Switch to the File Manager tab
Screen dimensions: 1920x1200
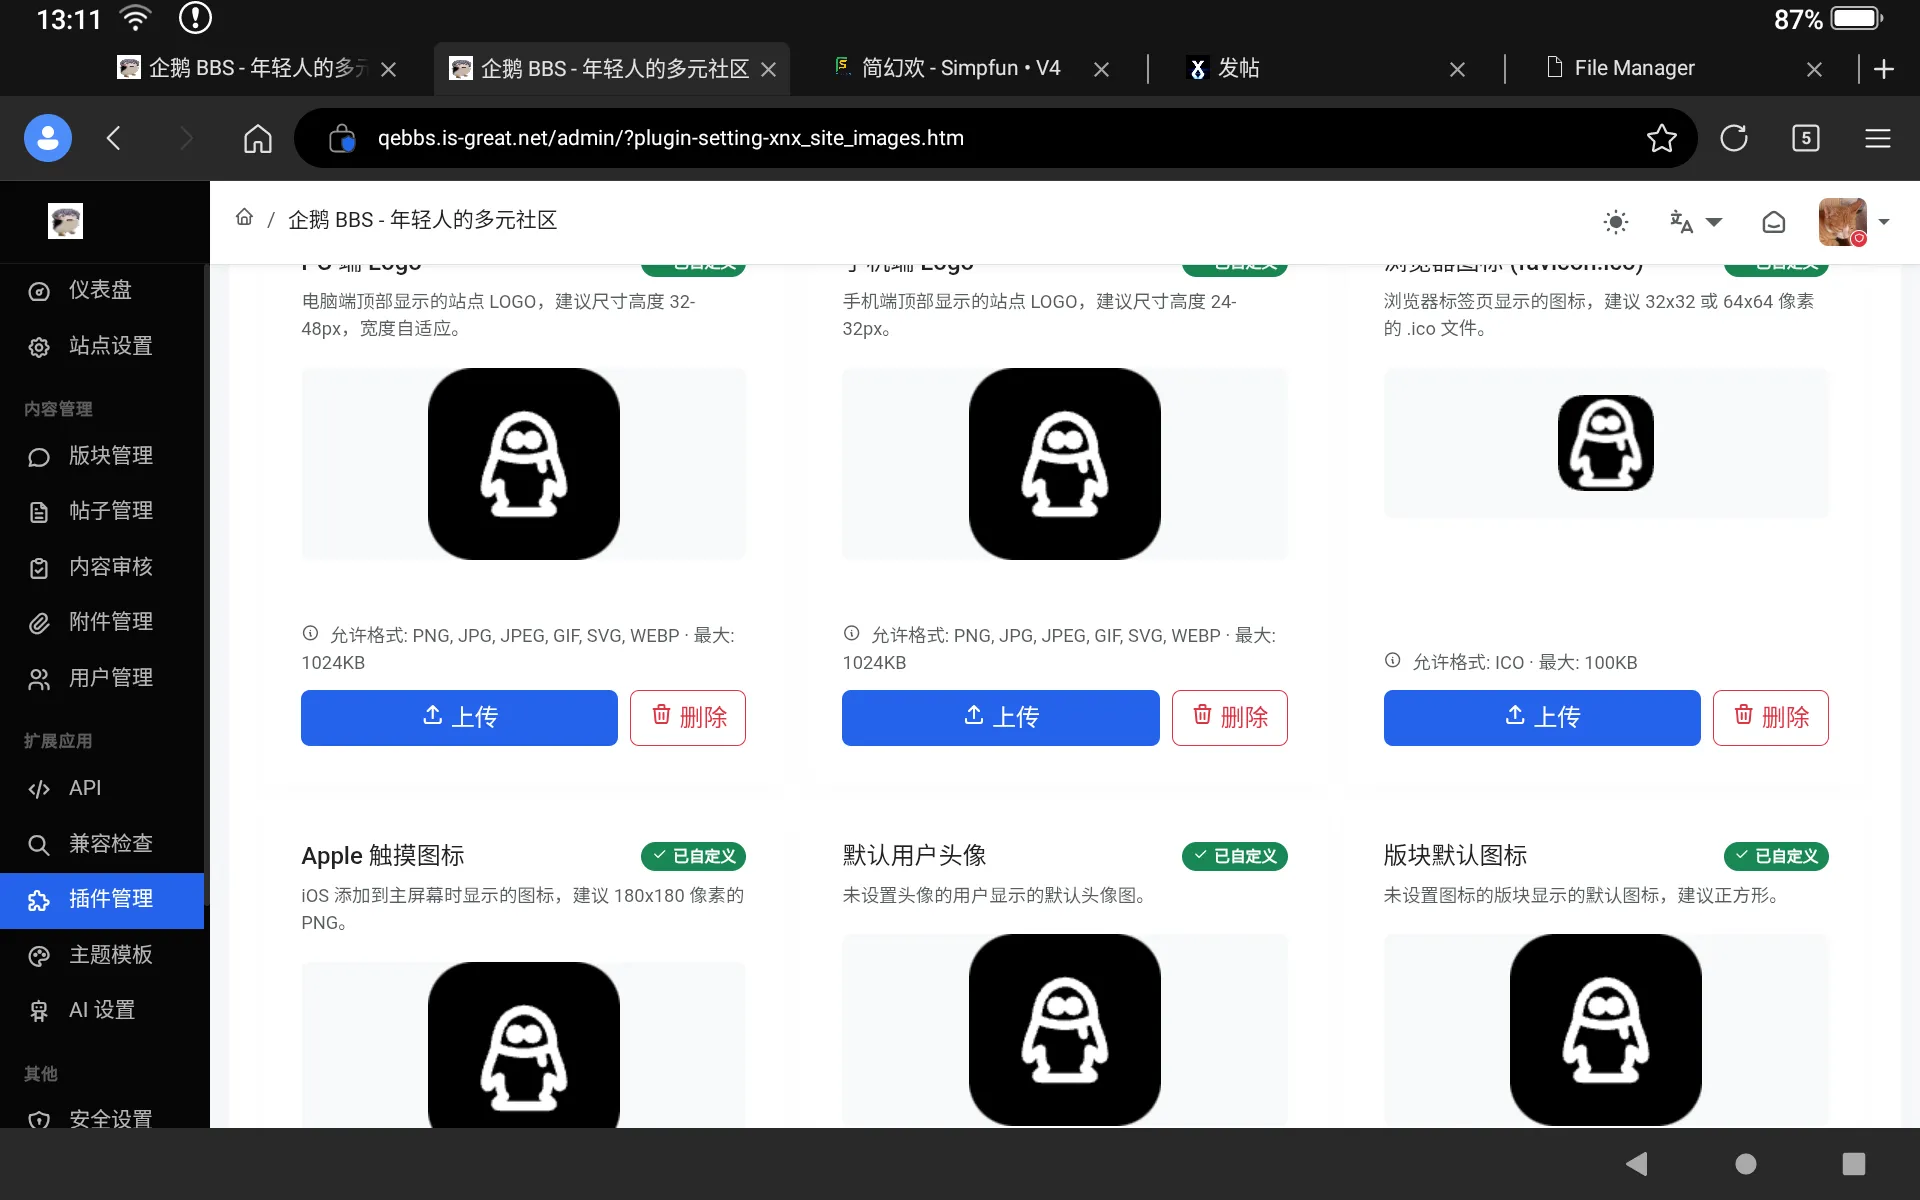[x=1634, y=68]
